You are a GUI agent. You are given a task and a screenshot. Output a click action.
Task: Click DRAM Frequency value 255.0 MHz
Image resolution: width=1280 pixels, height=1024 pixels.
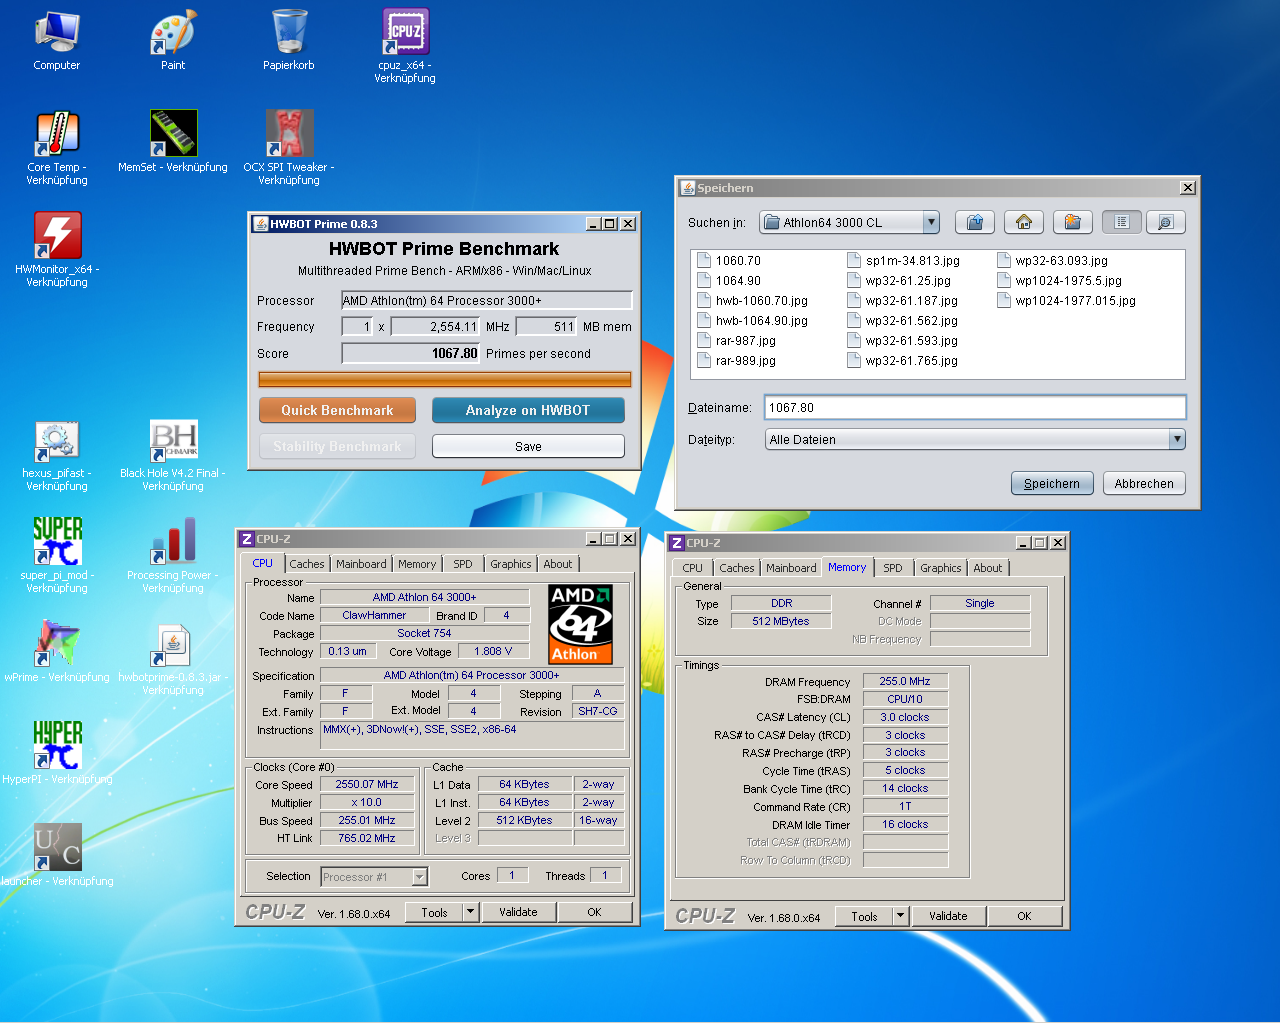pos(905,681)
